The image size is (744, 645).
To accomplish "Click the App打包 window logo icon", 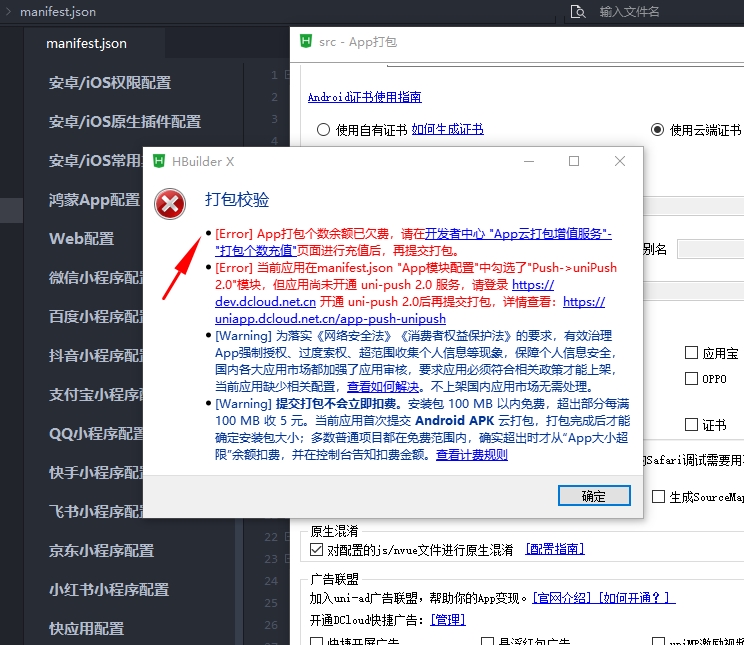I will [306, 41].
